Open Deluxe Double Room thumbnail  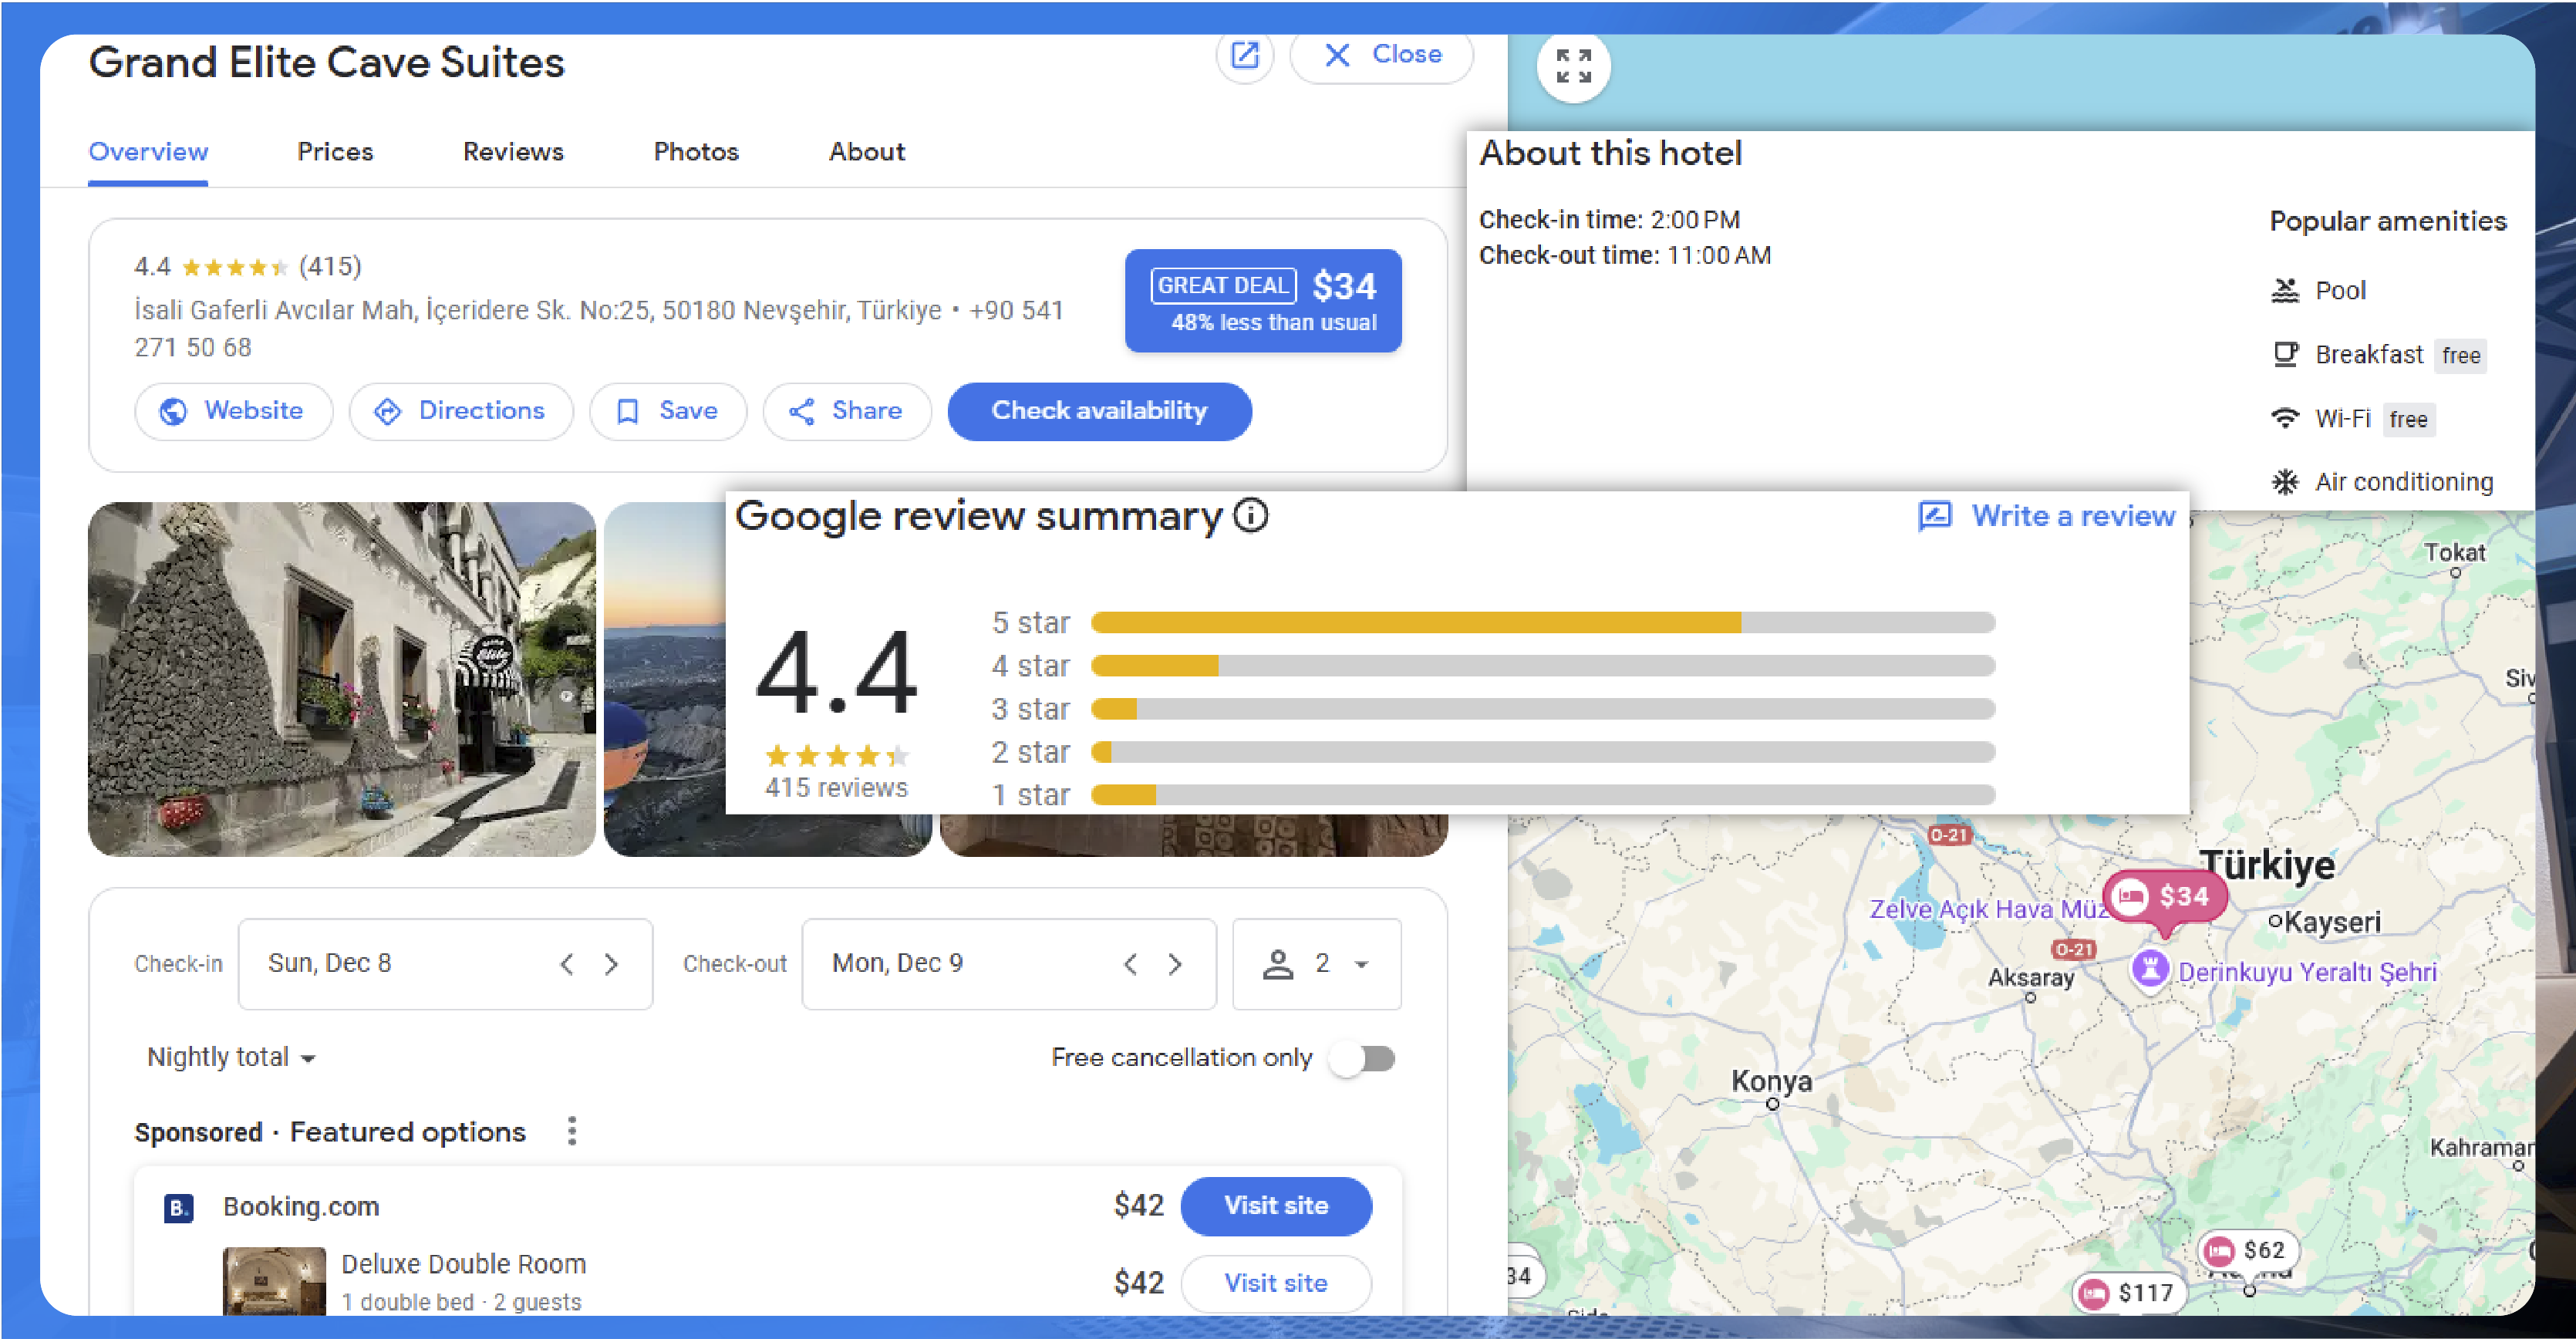[x=274, y=1281]
